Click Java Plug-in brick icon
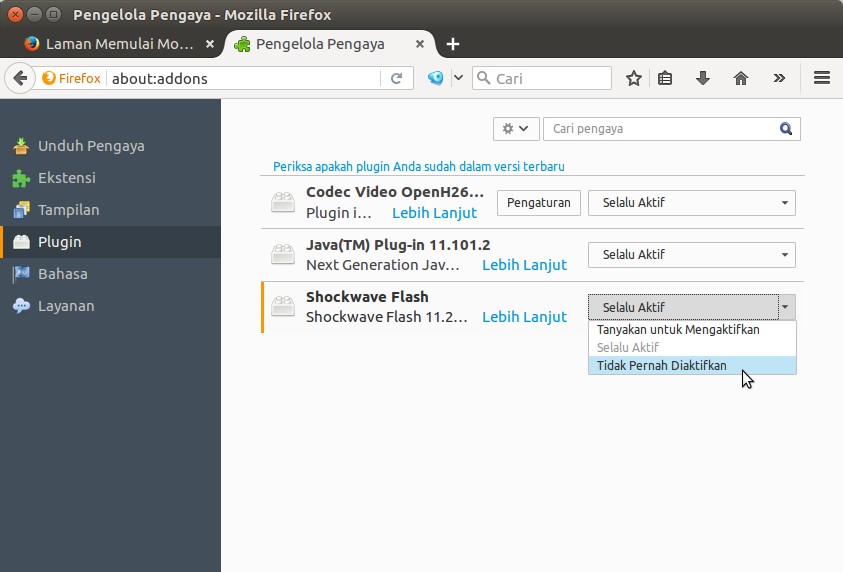The height and width of the screenshot is (572, 843). pyautogui.click(x=283, y=254)
